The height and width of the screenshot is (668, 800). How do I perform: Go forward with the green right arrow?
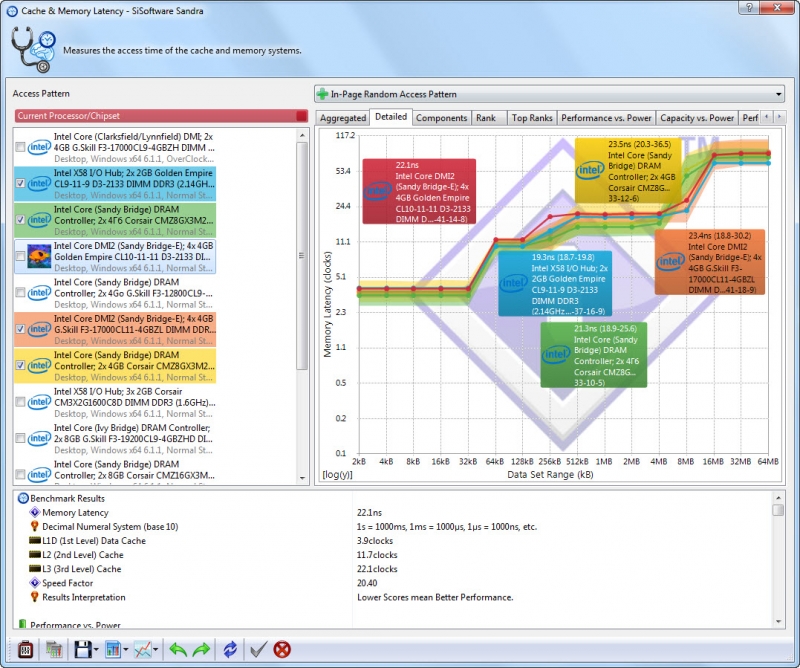coord(202,649)
